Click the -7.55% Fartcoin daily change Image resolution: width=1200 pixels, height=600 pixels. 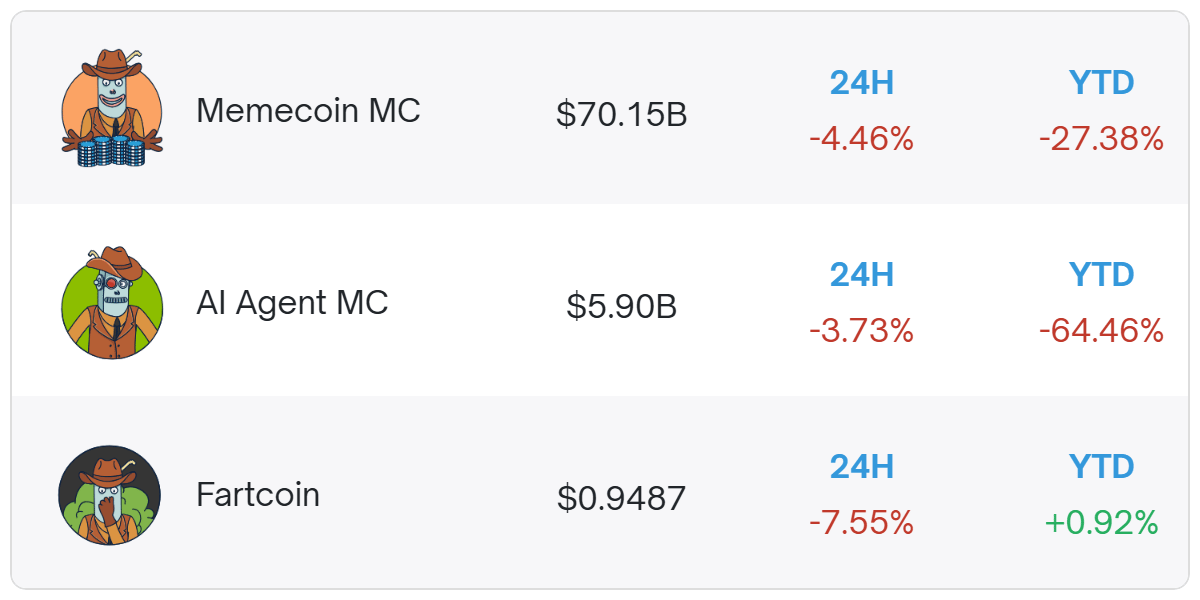point(861,523)
